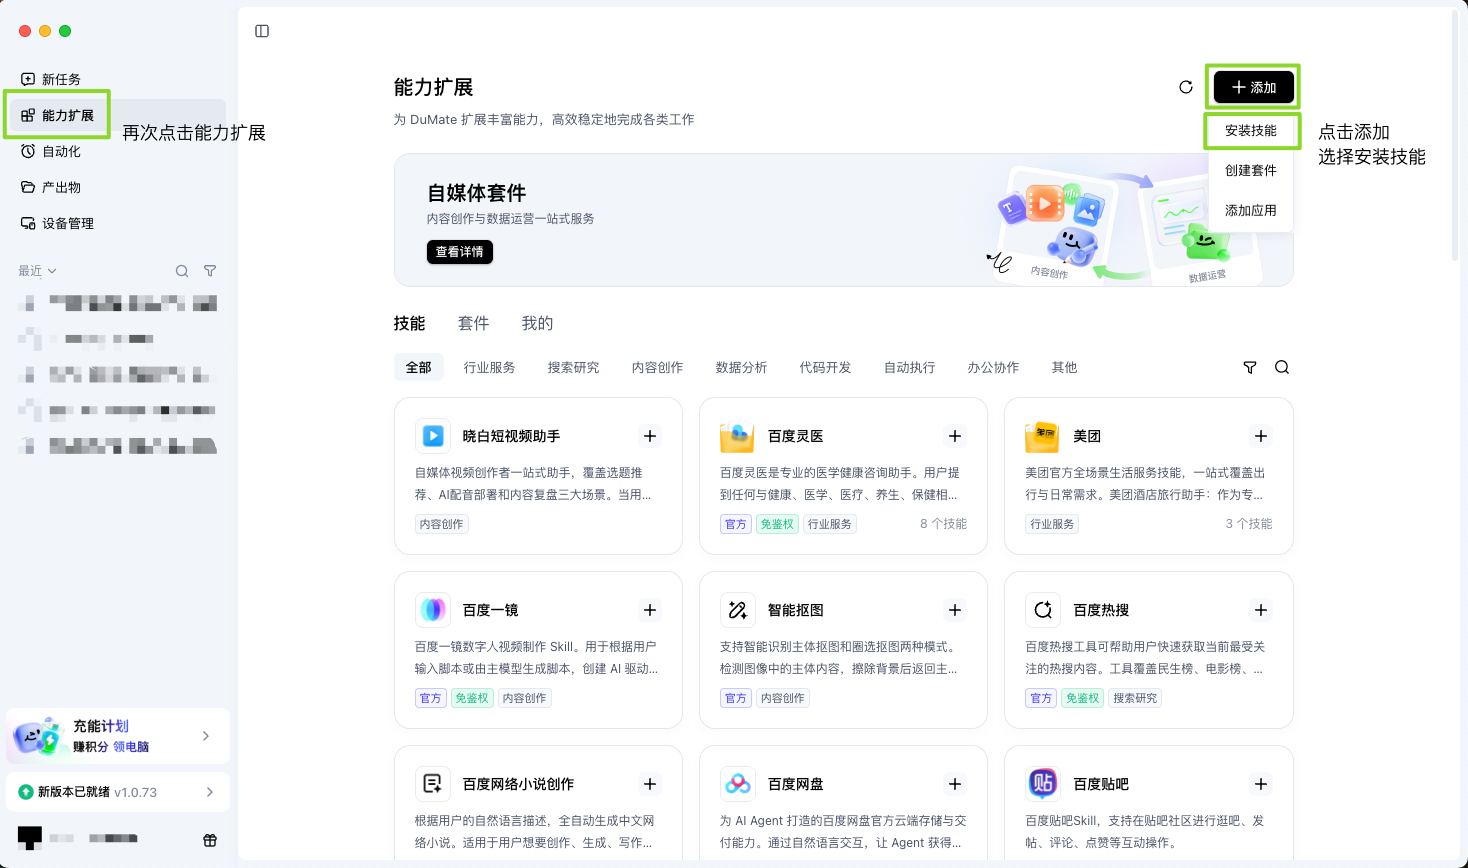1468x868 pixels.
Task: Click the 3 个技能 count on 美团
Action: (1249, 524)
